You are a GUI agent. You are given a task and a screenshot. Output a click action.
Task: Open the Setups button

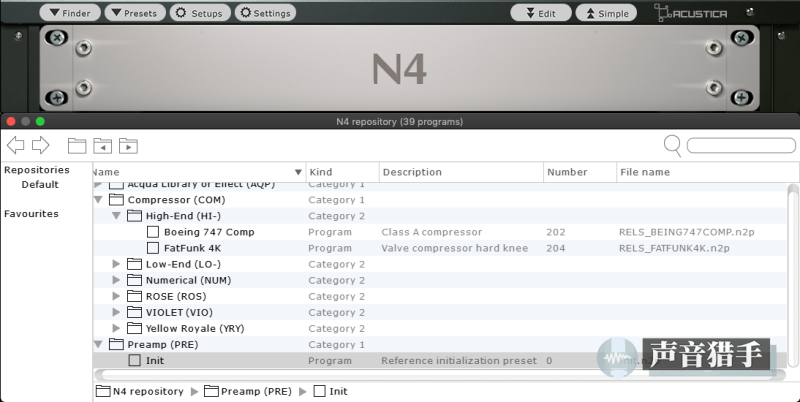200,13
